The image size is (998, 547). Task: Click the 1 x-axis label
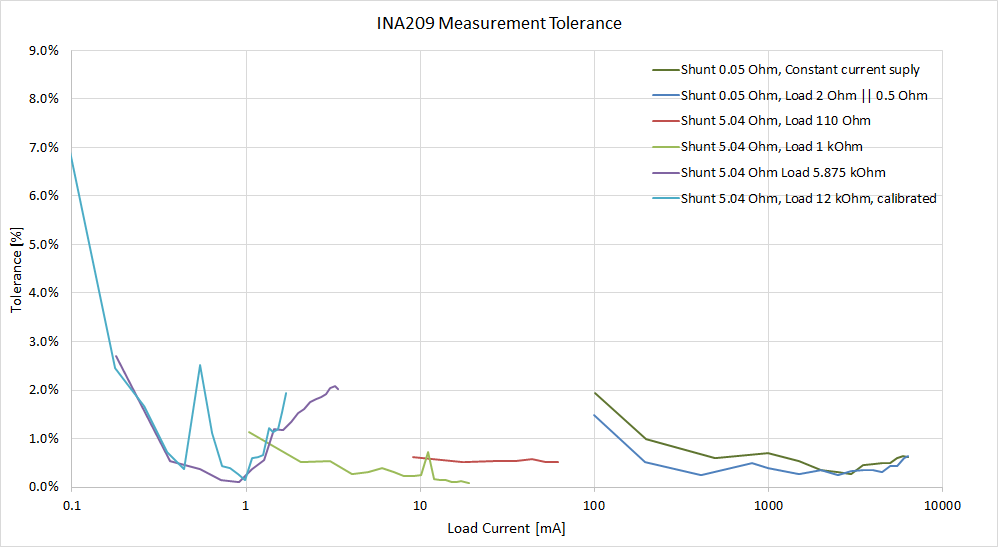click(246, 506)
